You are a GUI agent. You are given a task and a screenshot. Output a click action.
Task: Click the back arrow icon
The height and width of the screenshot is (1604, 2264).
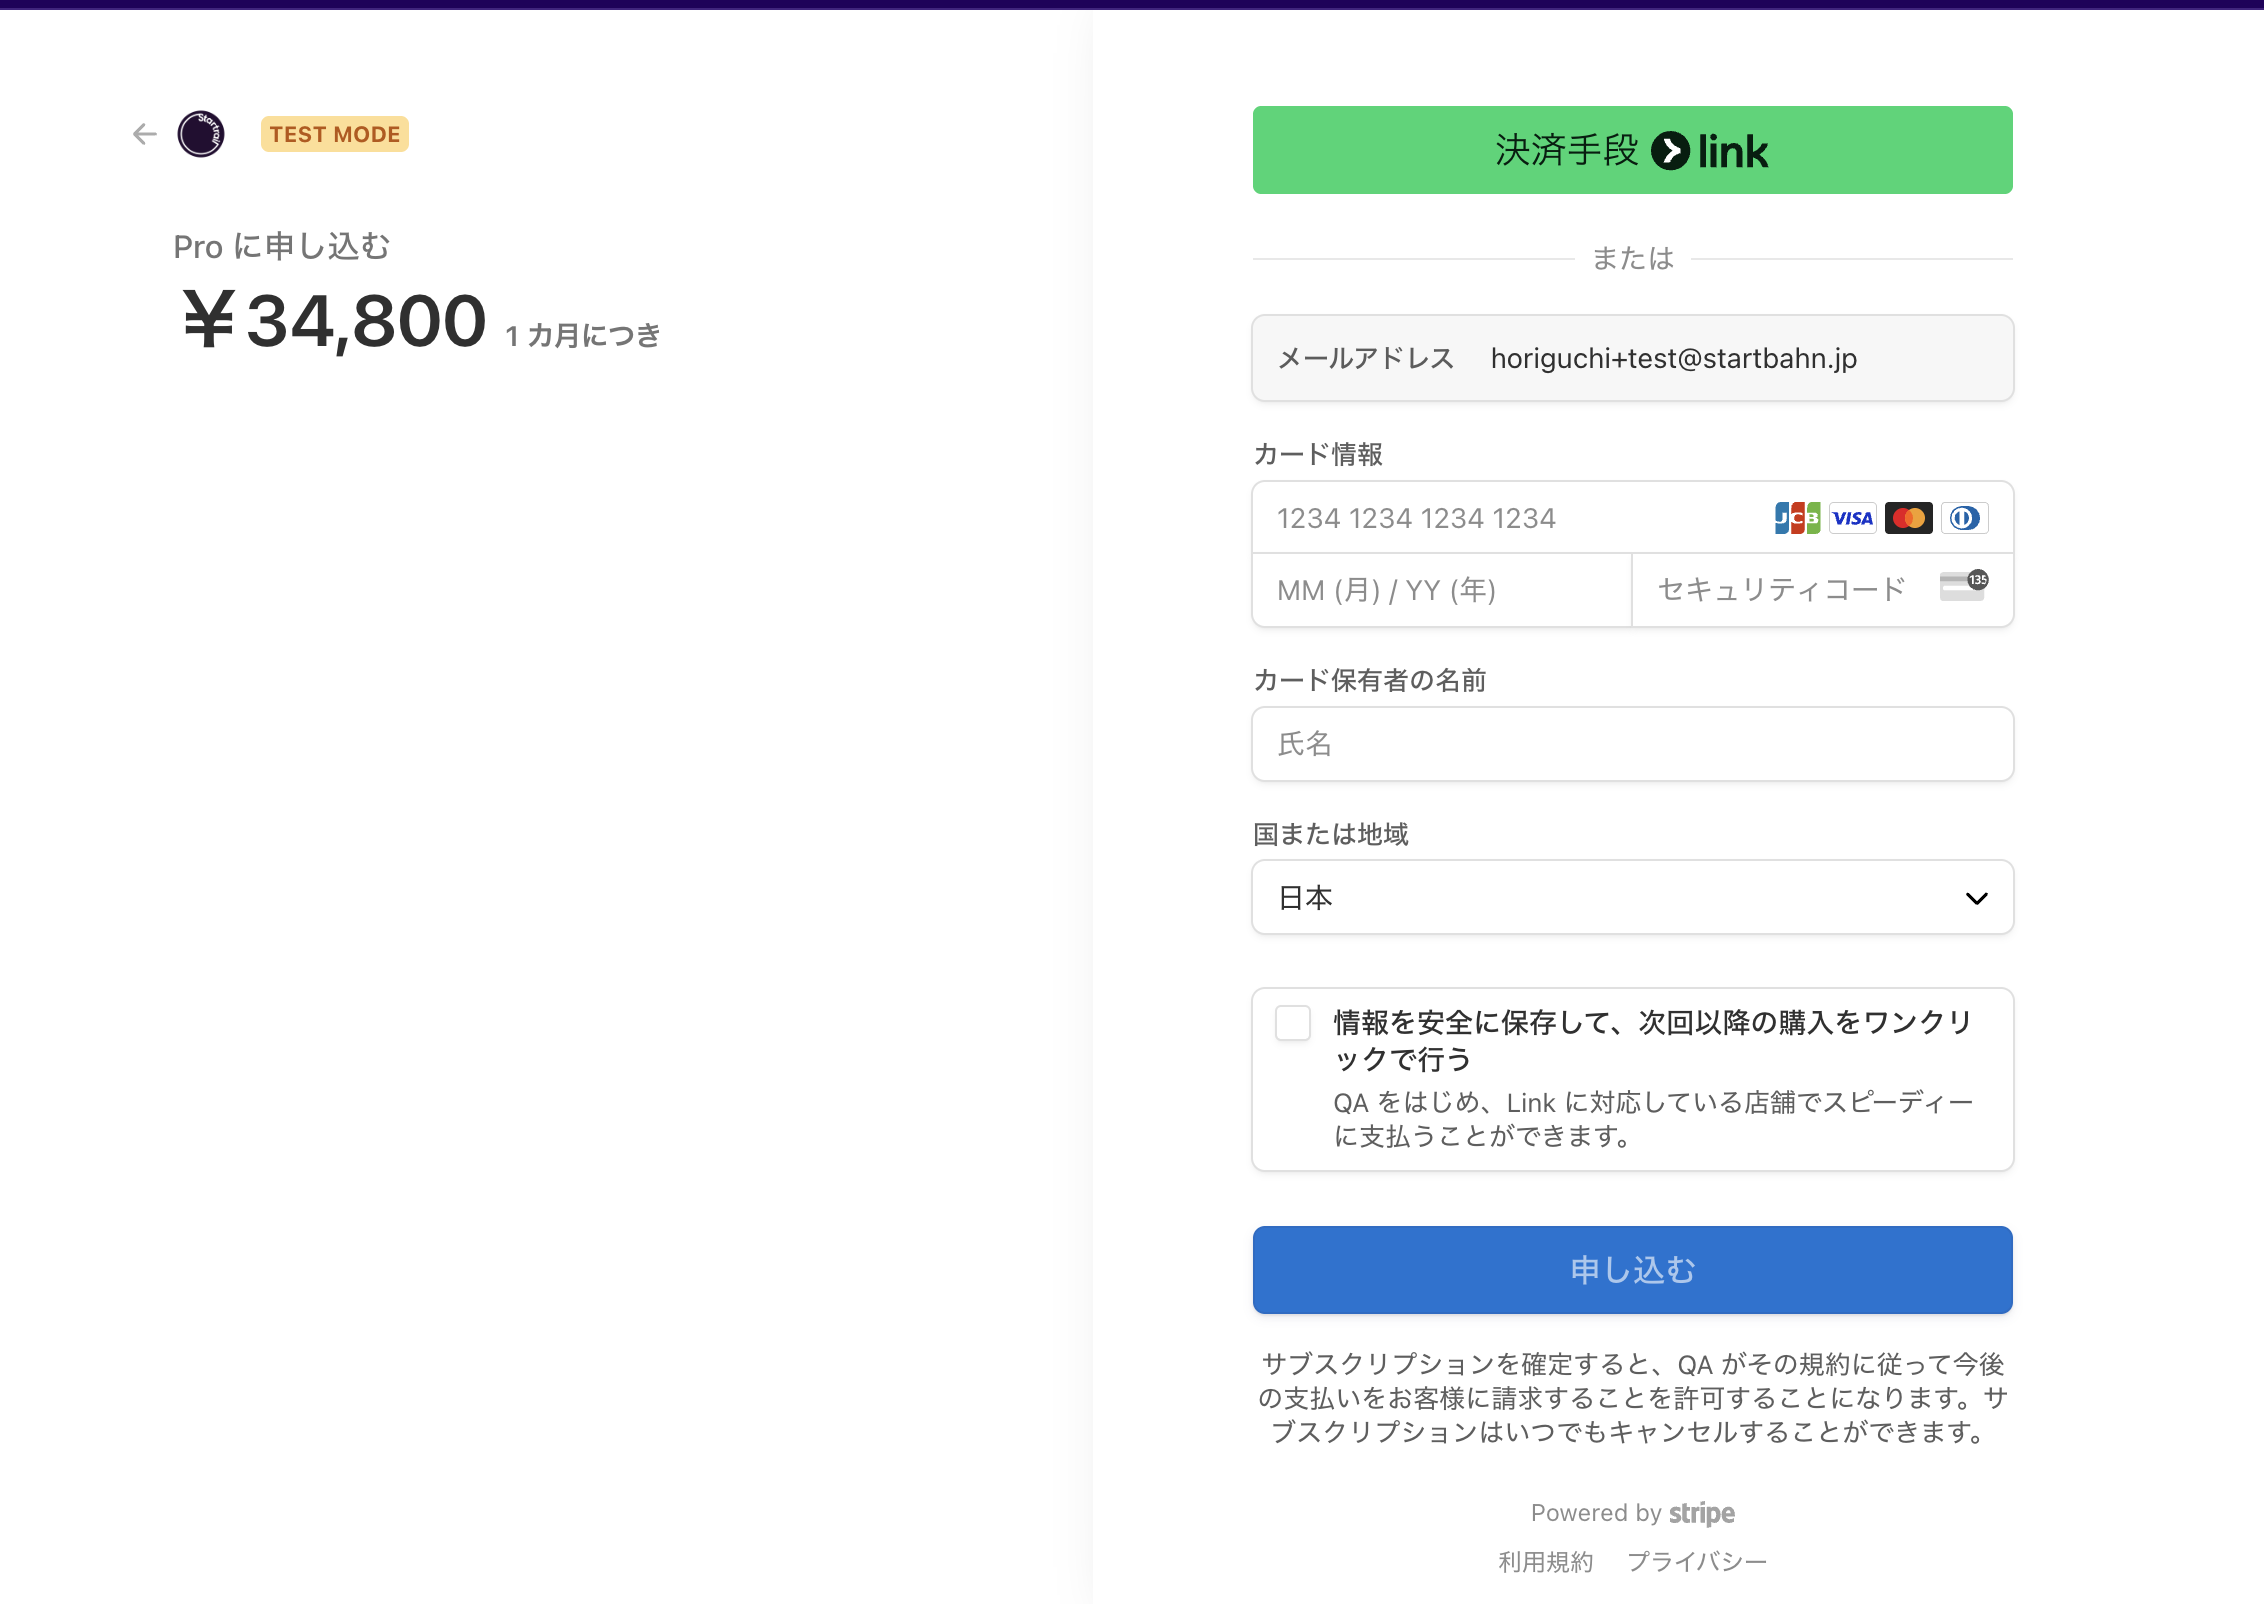point(145,134)
